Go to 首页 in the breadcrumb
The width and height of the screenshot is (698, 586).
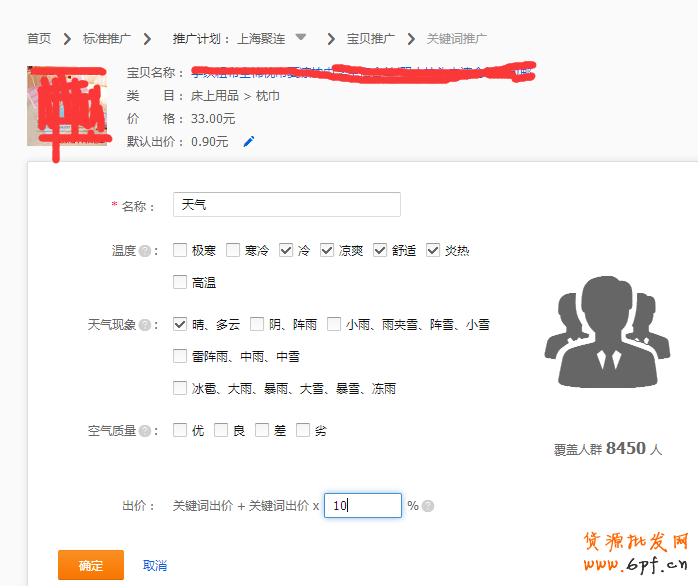click(x=39, y=39)
